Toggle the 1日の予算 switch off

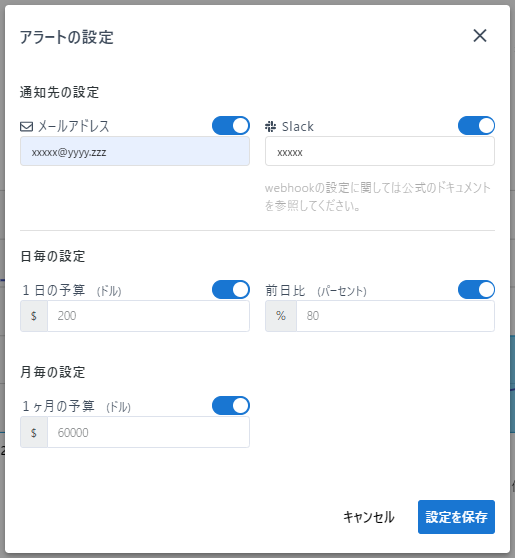(231, 290)
